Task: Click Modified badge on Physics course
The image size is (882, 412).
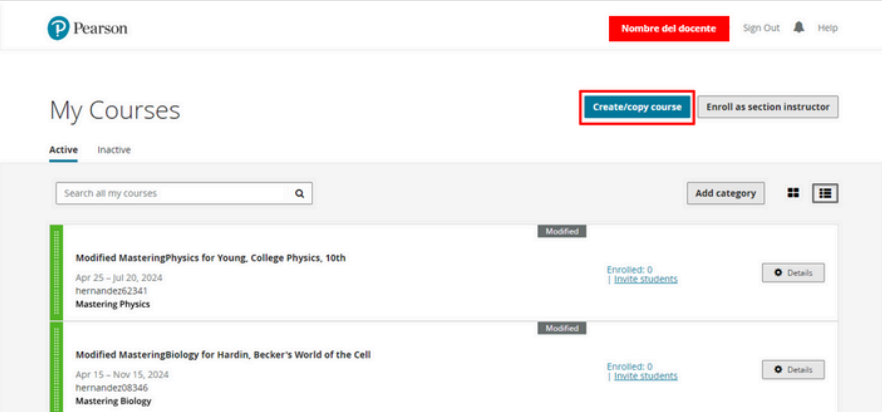Action: pos(562,231)
